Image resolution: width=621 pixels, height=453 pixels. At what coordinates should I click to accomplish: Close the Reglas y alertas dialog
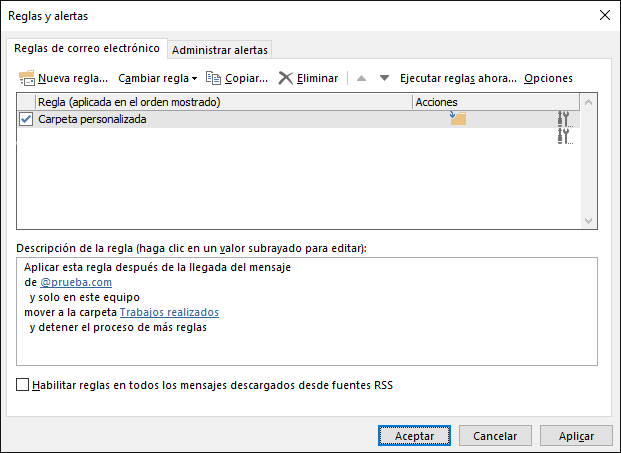point(604,15)
